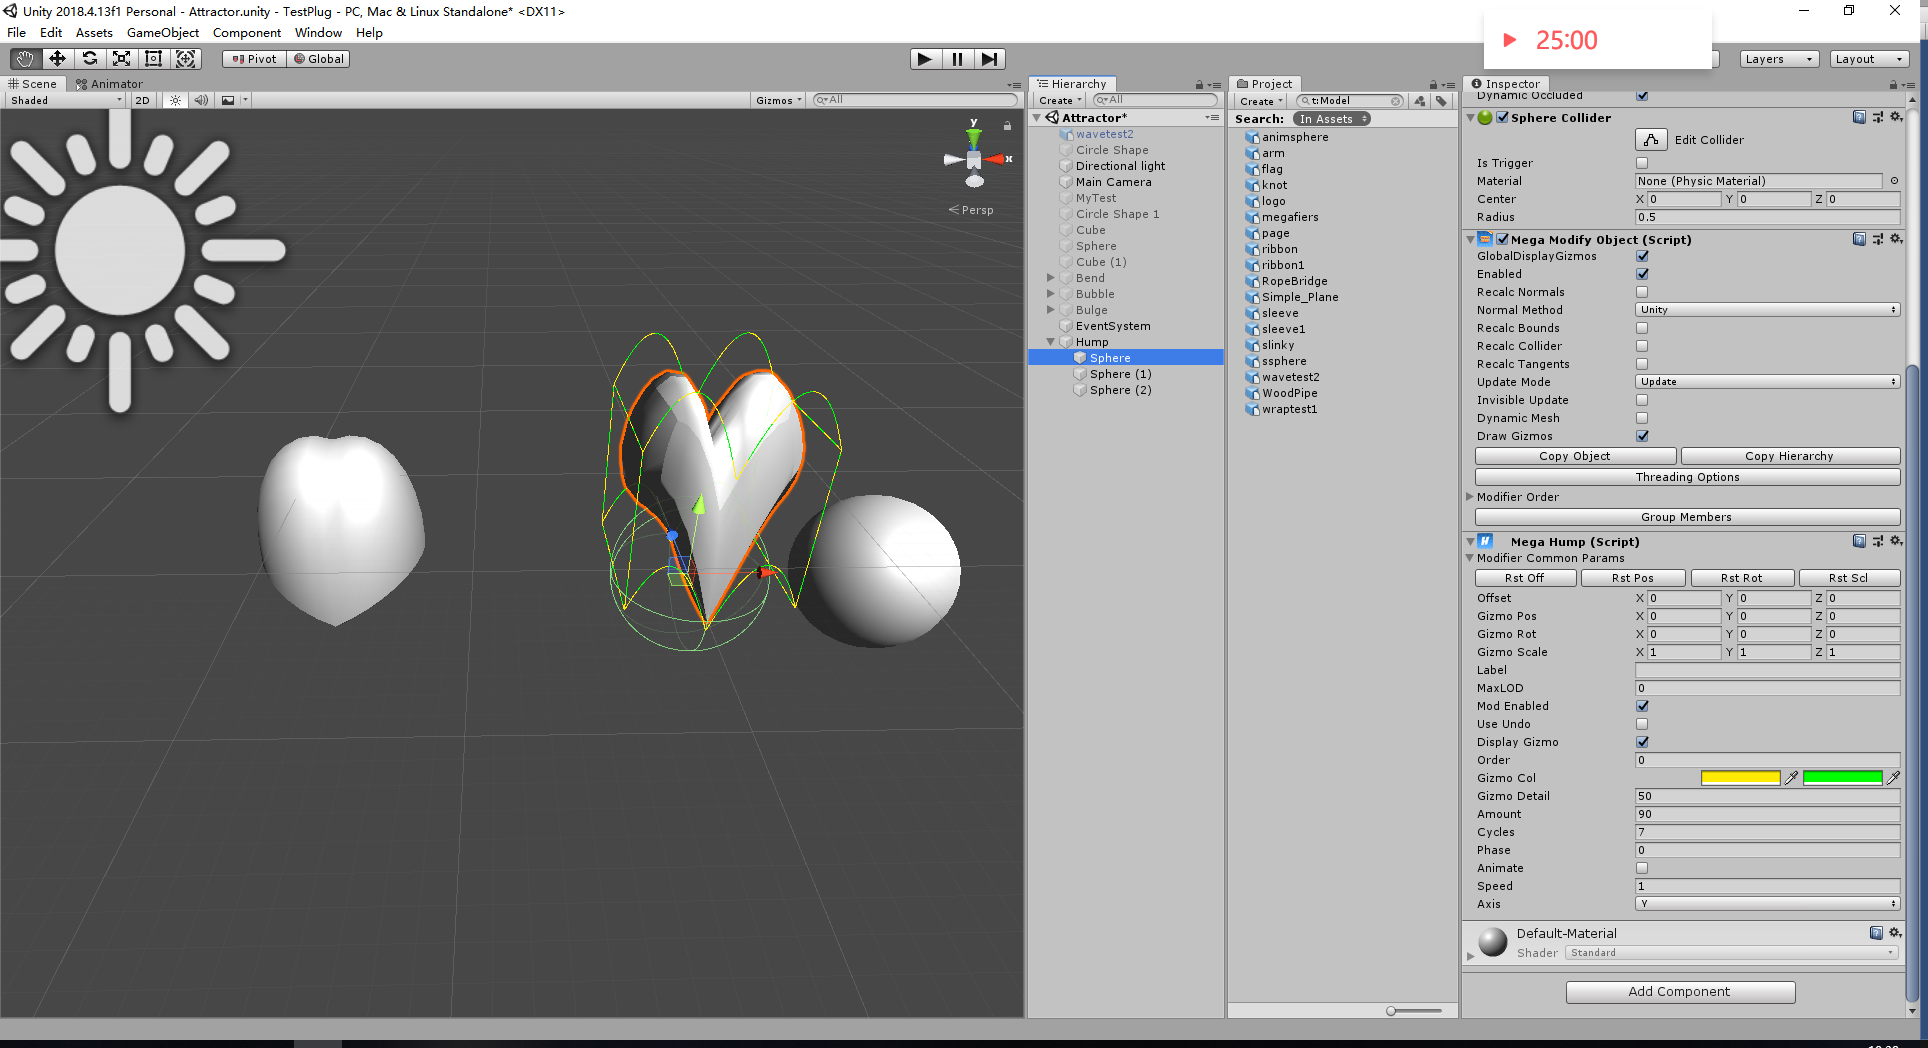Toggle Is Trigger checkbox

(x=1642, y=163)
